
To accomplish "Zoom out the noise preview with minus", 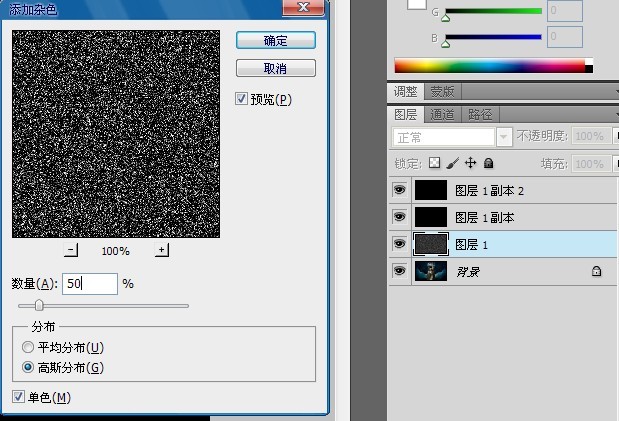I will (x=71, y=250).
